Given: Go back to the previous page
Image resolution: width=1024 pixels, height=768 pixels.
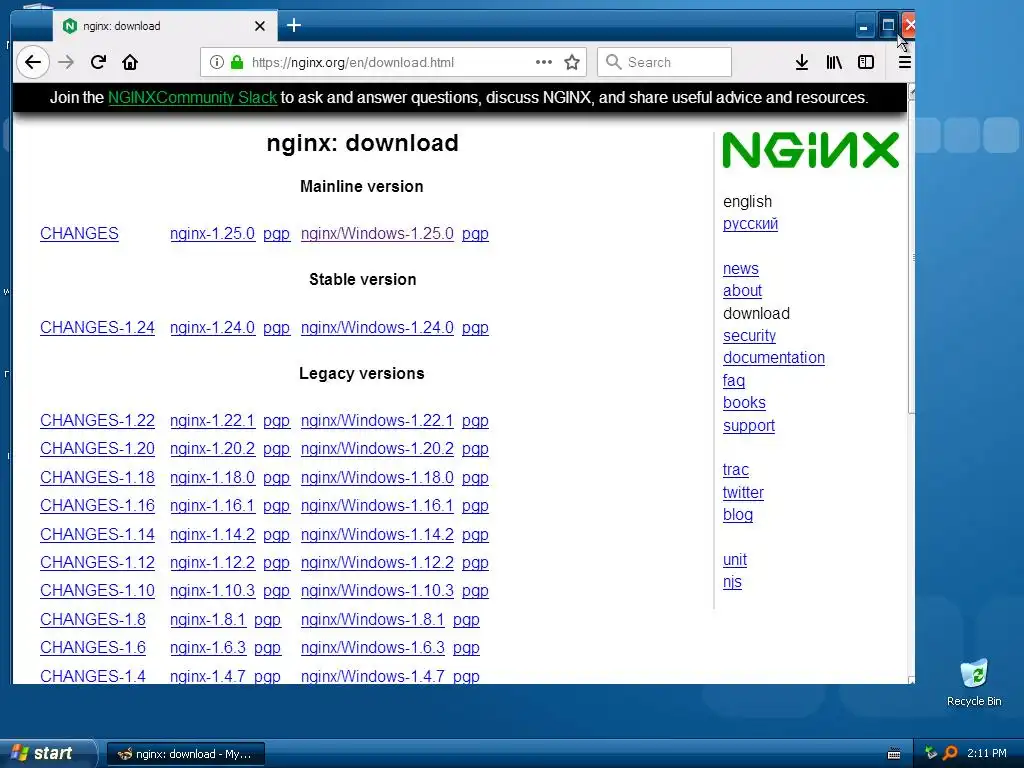Looking at the screenshot, I should tap(33, 62).
